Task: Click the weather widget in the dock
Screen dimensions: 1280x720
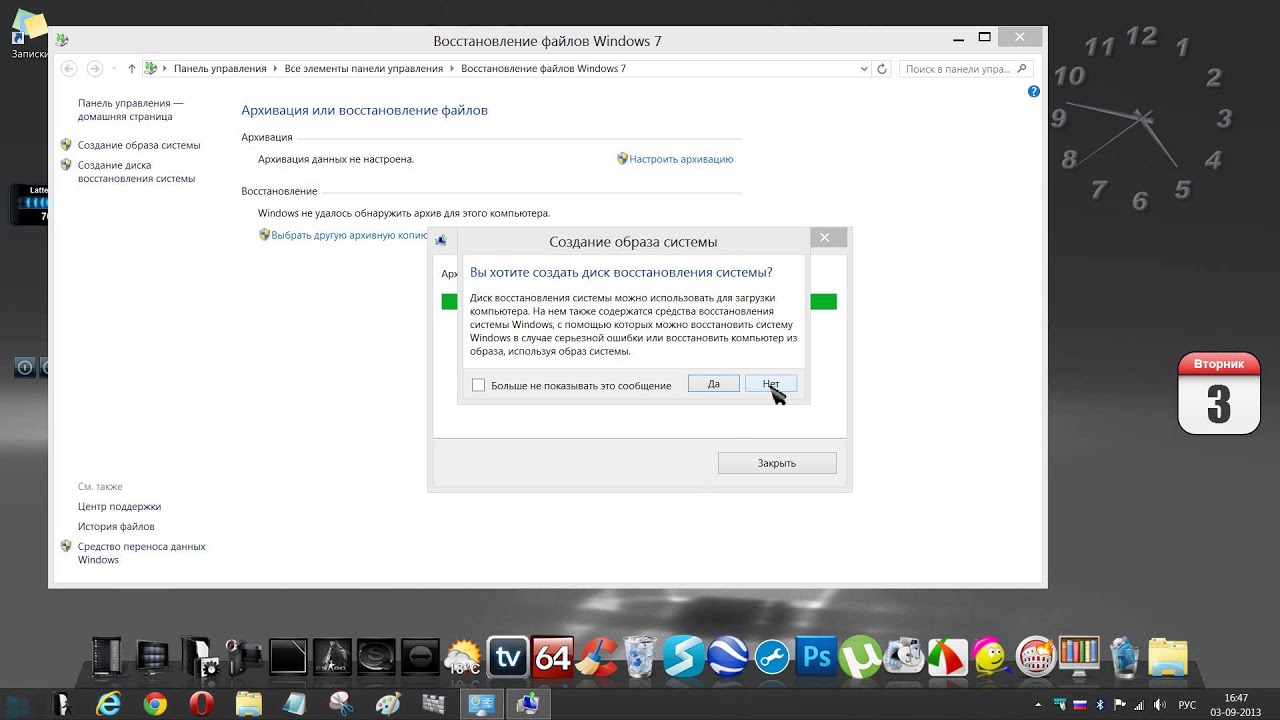Action: point(463,657)
